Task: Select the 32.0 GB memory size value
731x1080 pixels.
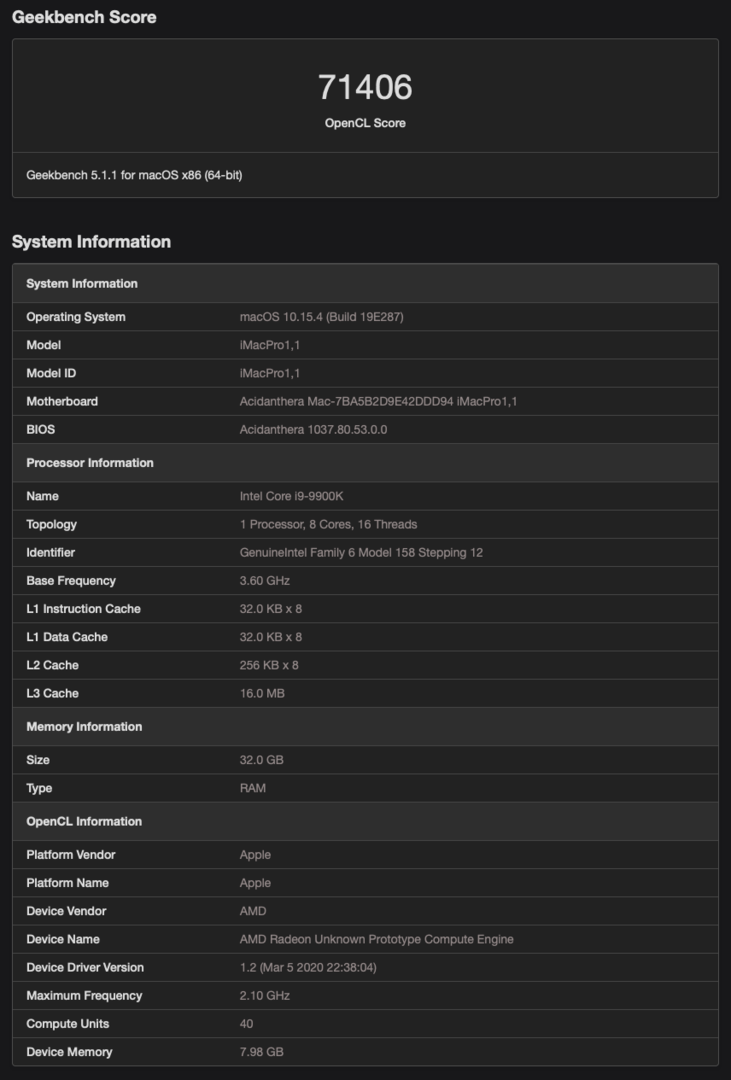Action: coord(261,760)
